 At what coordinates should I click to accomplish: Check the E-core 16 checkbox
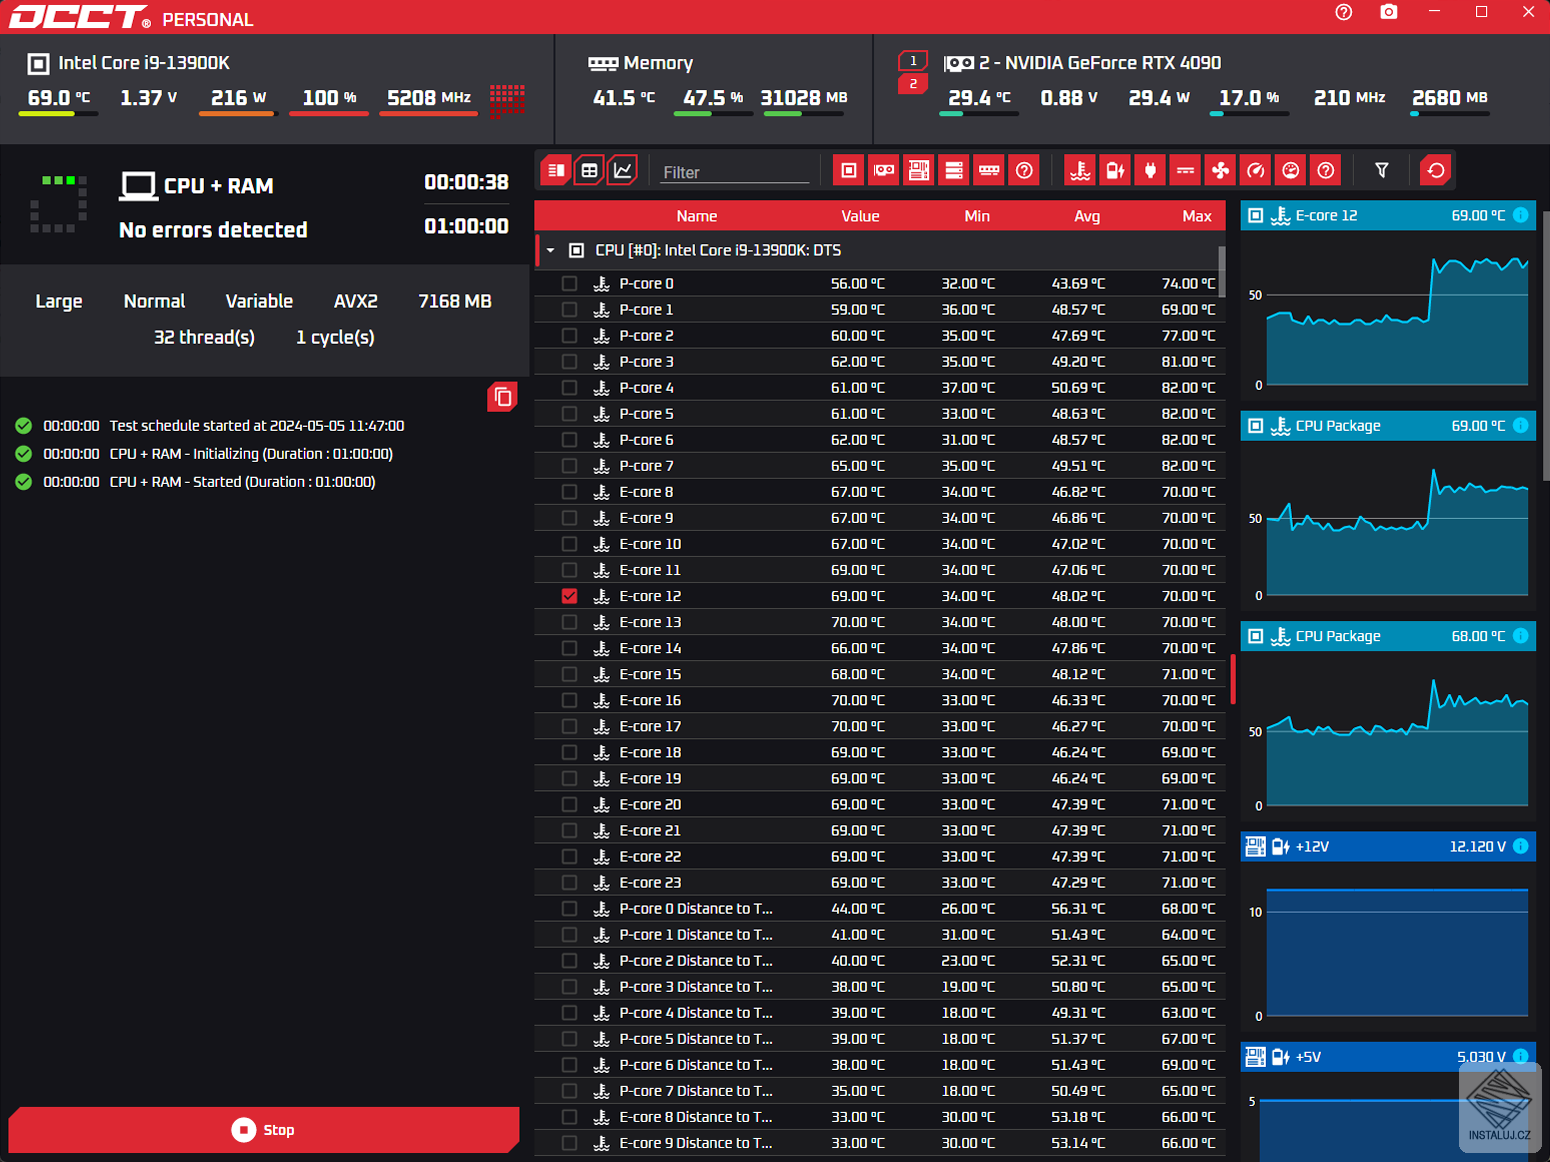pos(570,700)
